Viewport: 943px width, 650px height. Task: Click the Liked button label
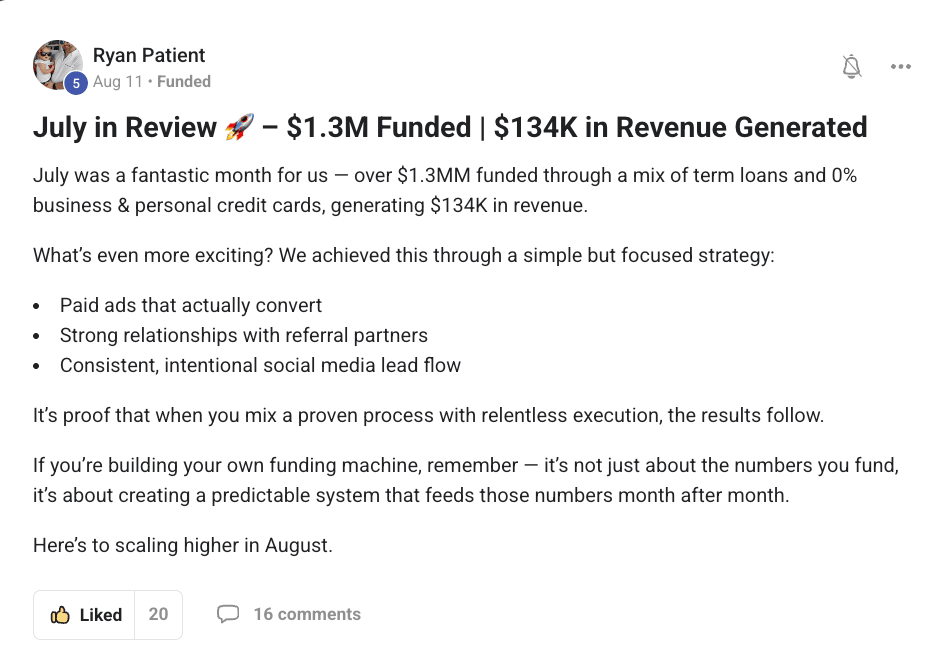pyautogui.click(x=101, y=615)
